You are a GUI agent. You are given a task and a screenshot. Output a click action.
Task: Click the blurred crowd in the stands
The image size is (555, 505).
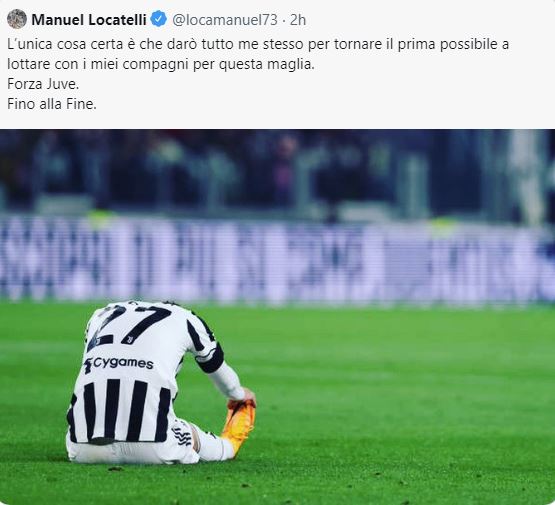tap(278, 172)
